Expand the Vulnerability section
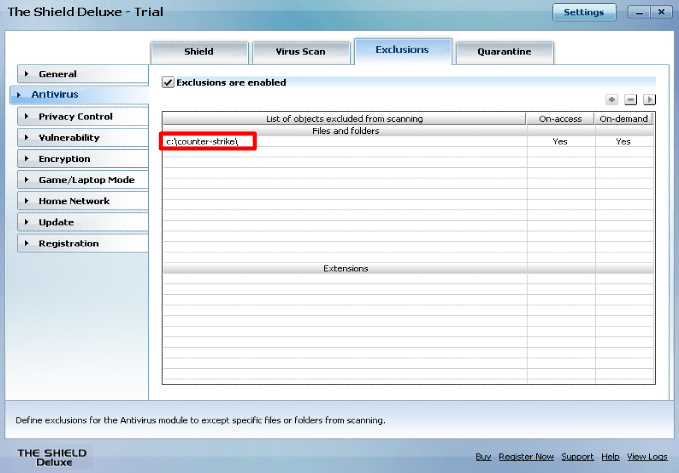 click(x=83, y=138)
